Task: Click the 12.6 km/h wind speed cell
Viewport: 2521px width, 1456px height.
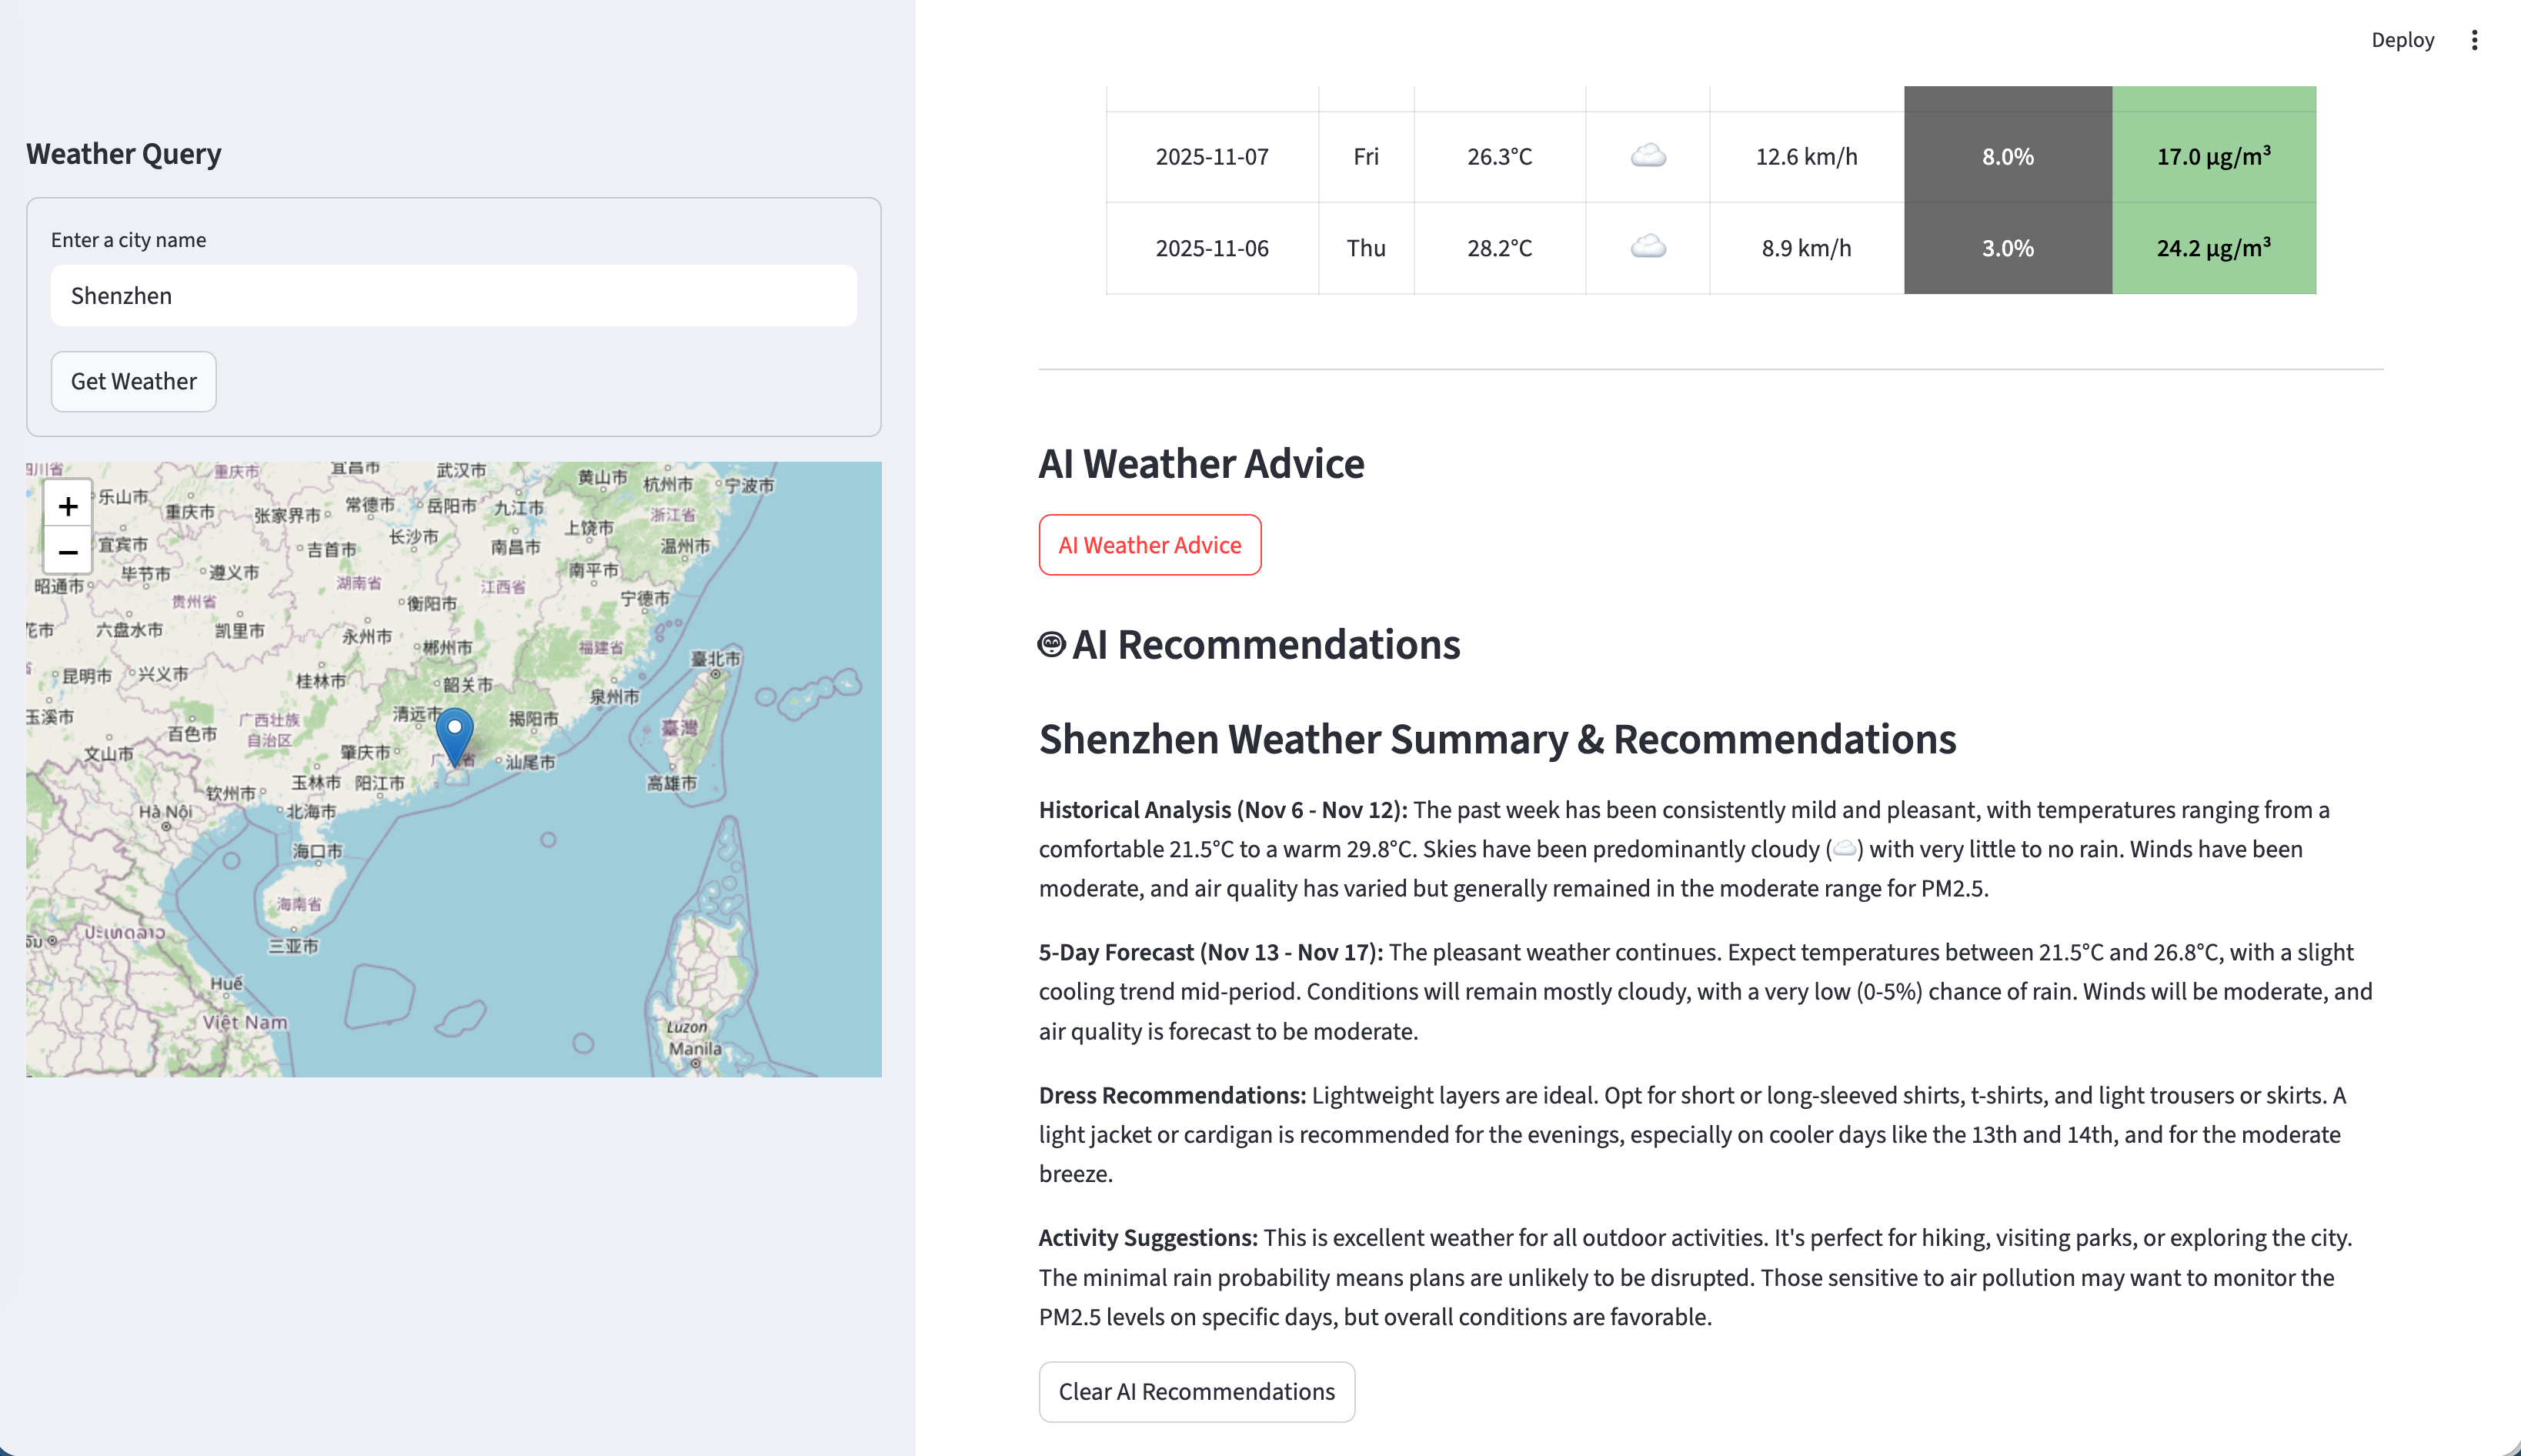Action: pyautogui.click(x=1806, y=157)
